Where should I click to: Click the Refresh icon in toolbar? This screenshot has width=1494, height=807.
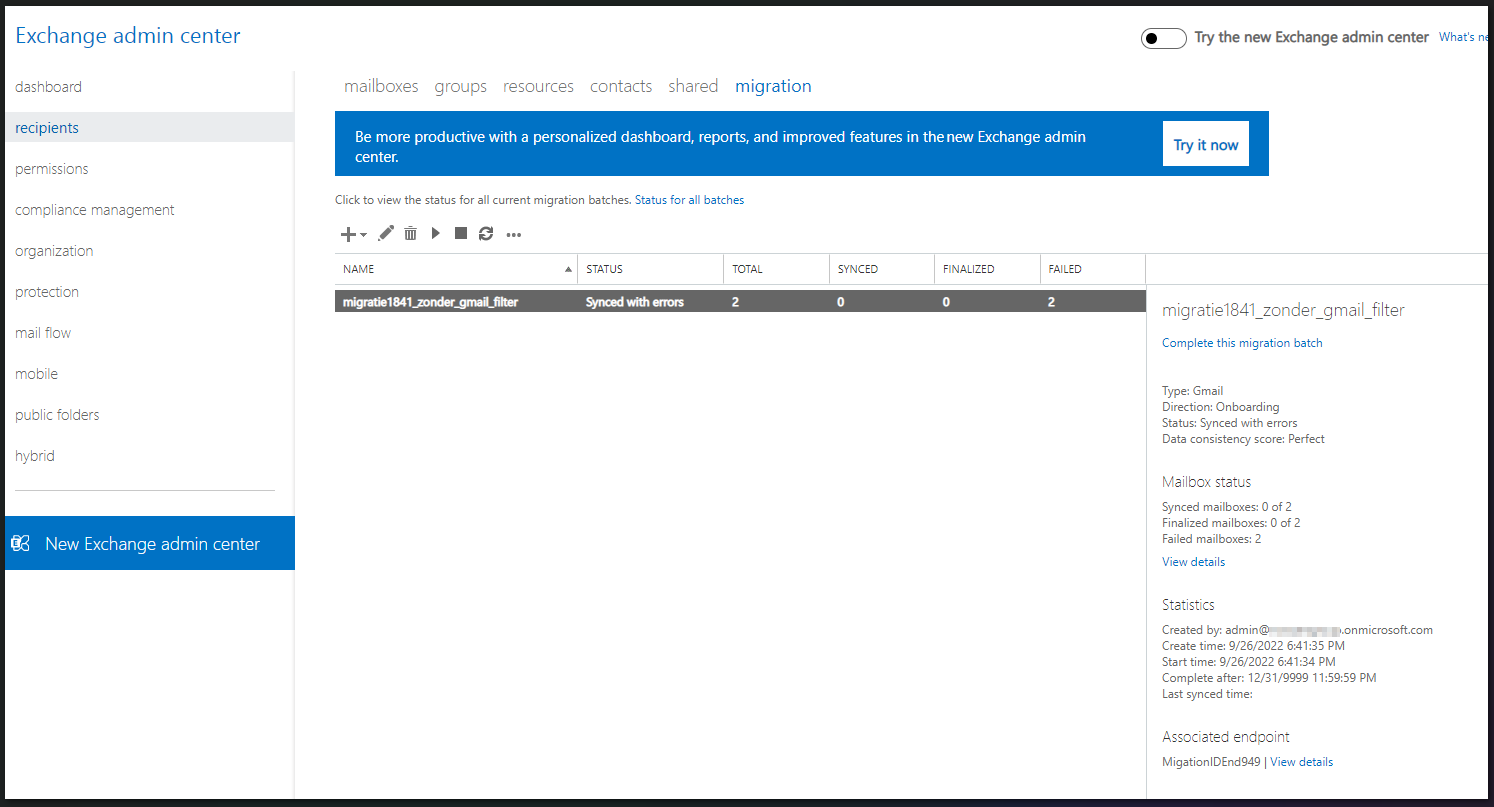pos(486,233)
